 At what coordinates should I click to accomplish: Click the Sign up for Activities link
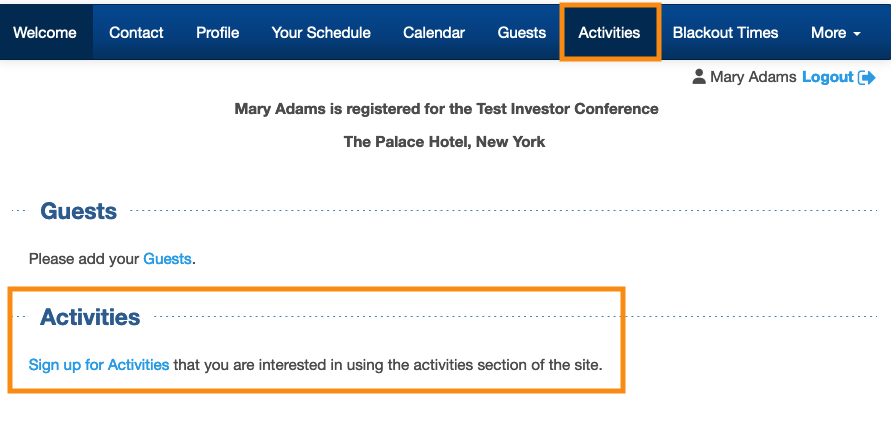click(x=99, y=365)
